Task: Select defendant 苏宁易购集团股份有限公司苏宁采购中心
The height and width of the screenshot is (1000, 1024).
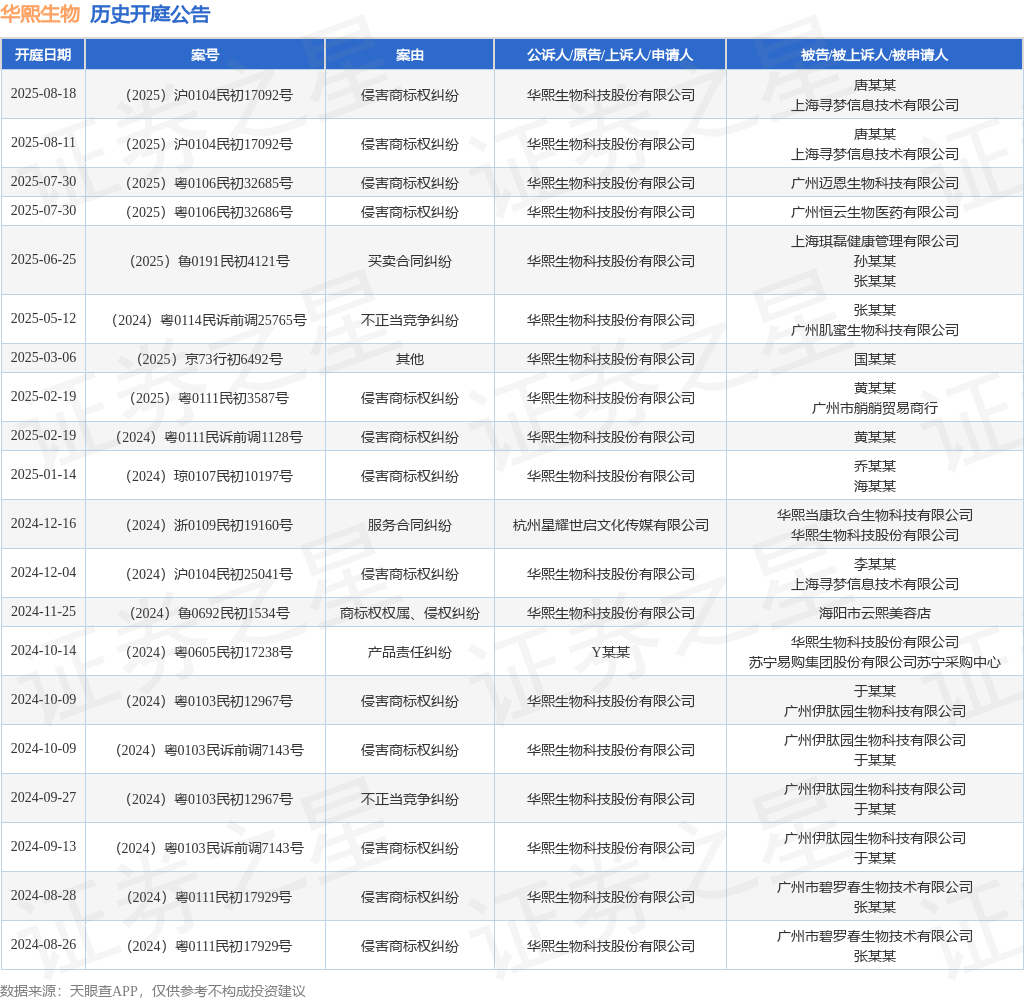Action: [874, 662]
